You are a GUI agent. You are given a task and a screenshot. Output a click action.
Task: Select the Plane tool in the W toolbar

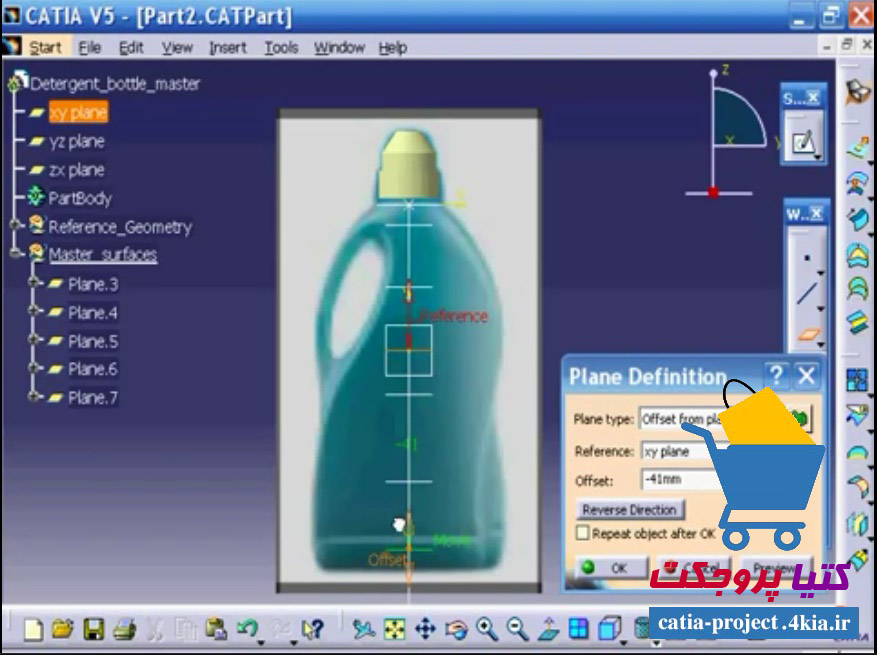(808, 334)
